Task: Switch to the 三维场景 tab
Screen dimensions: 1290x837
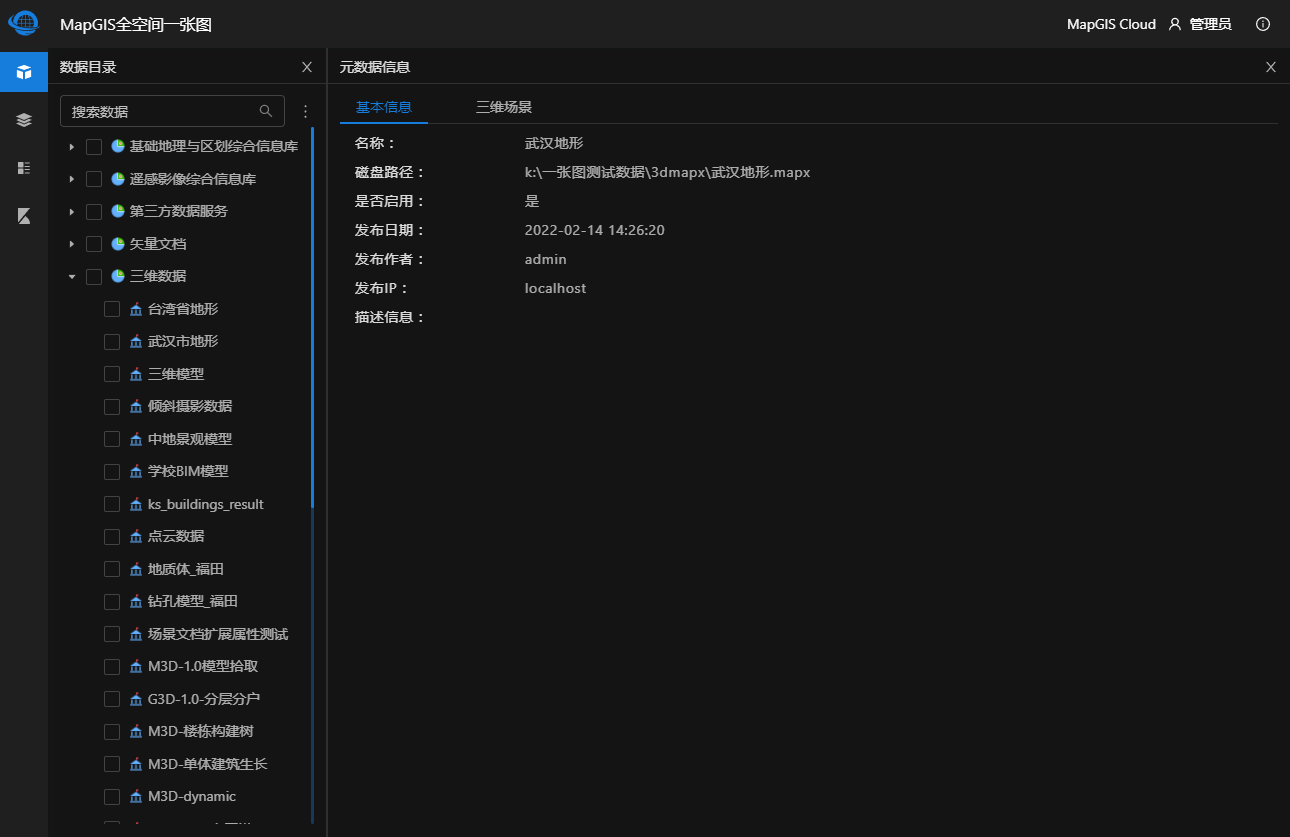Action: click(504, 107)
